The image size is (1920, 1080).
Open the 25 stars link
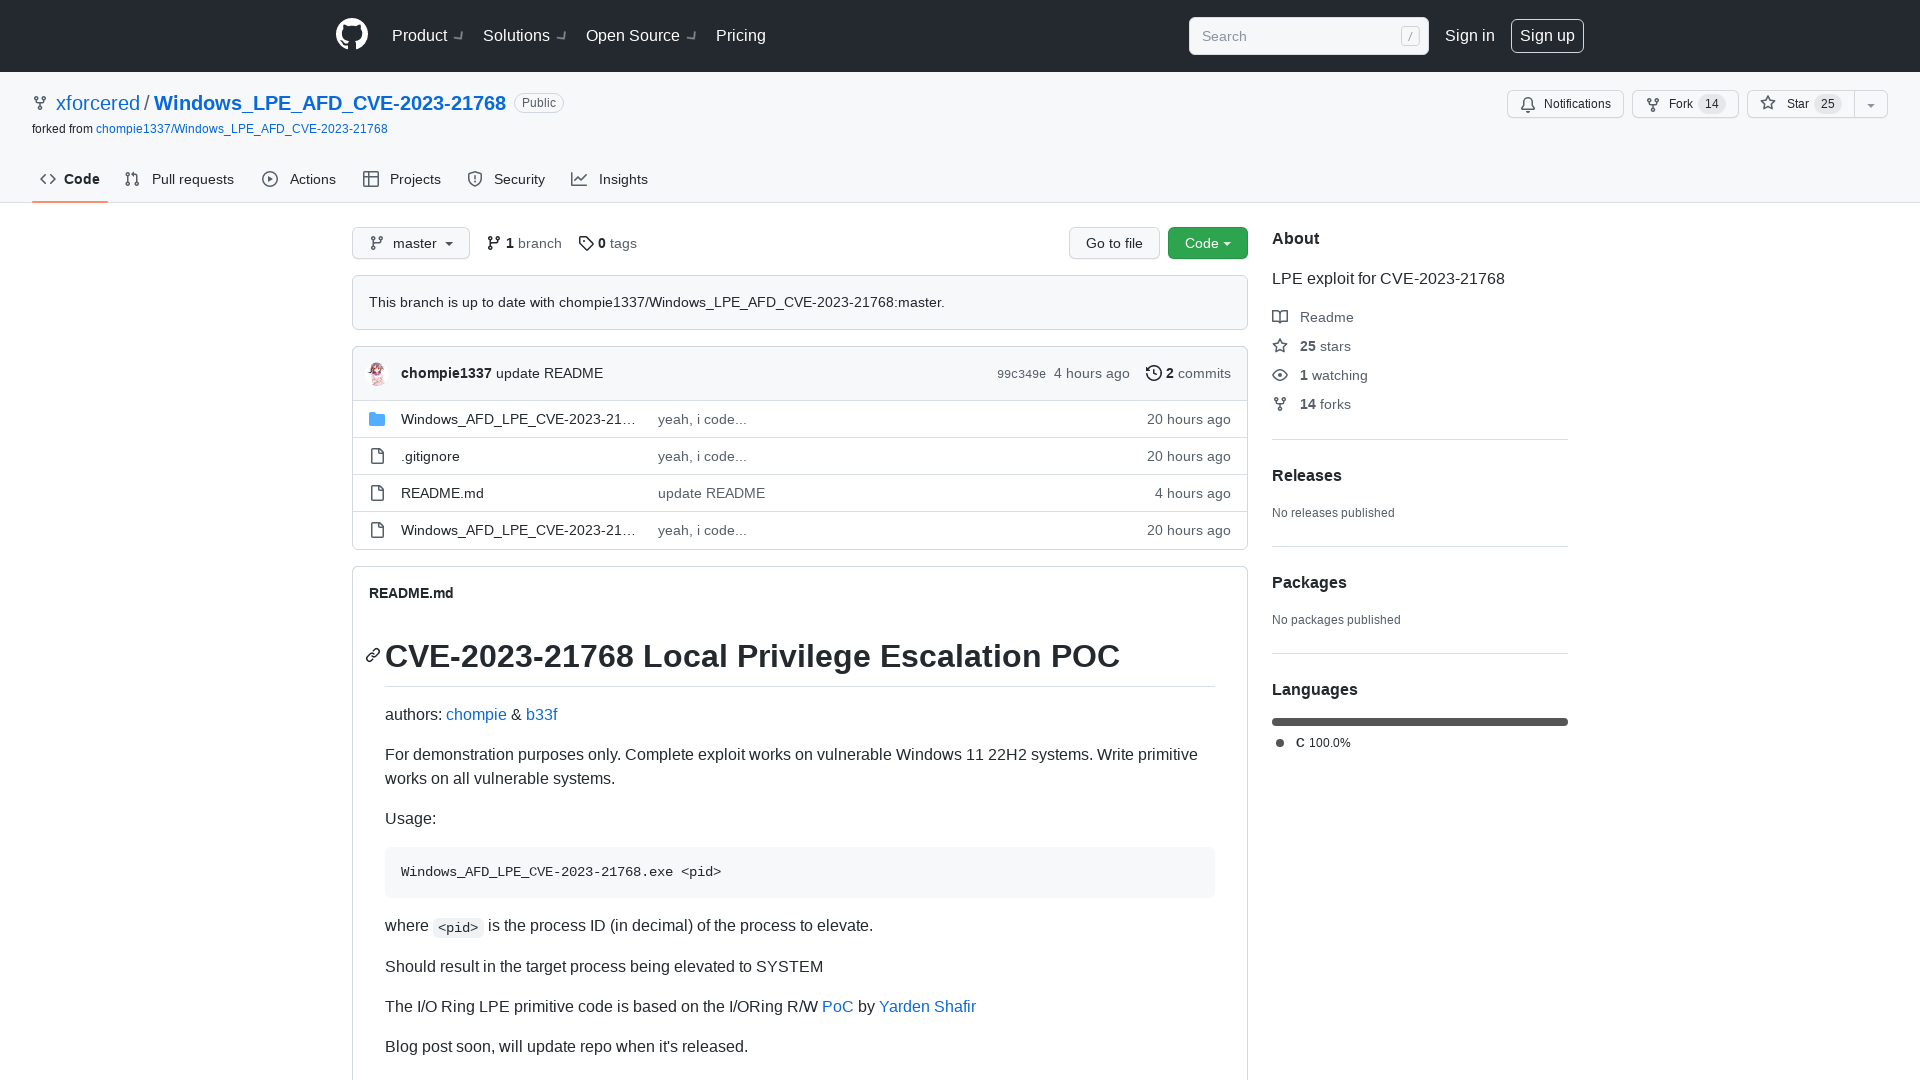click(1312, 346)
